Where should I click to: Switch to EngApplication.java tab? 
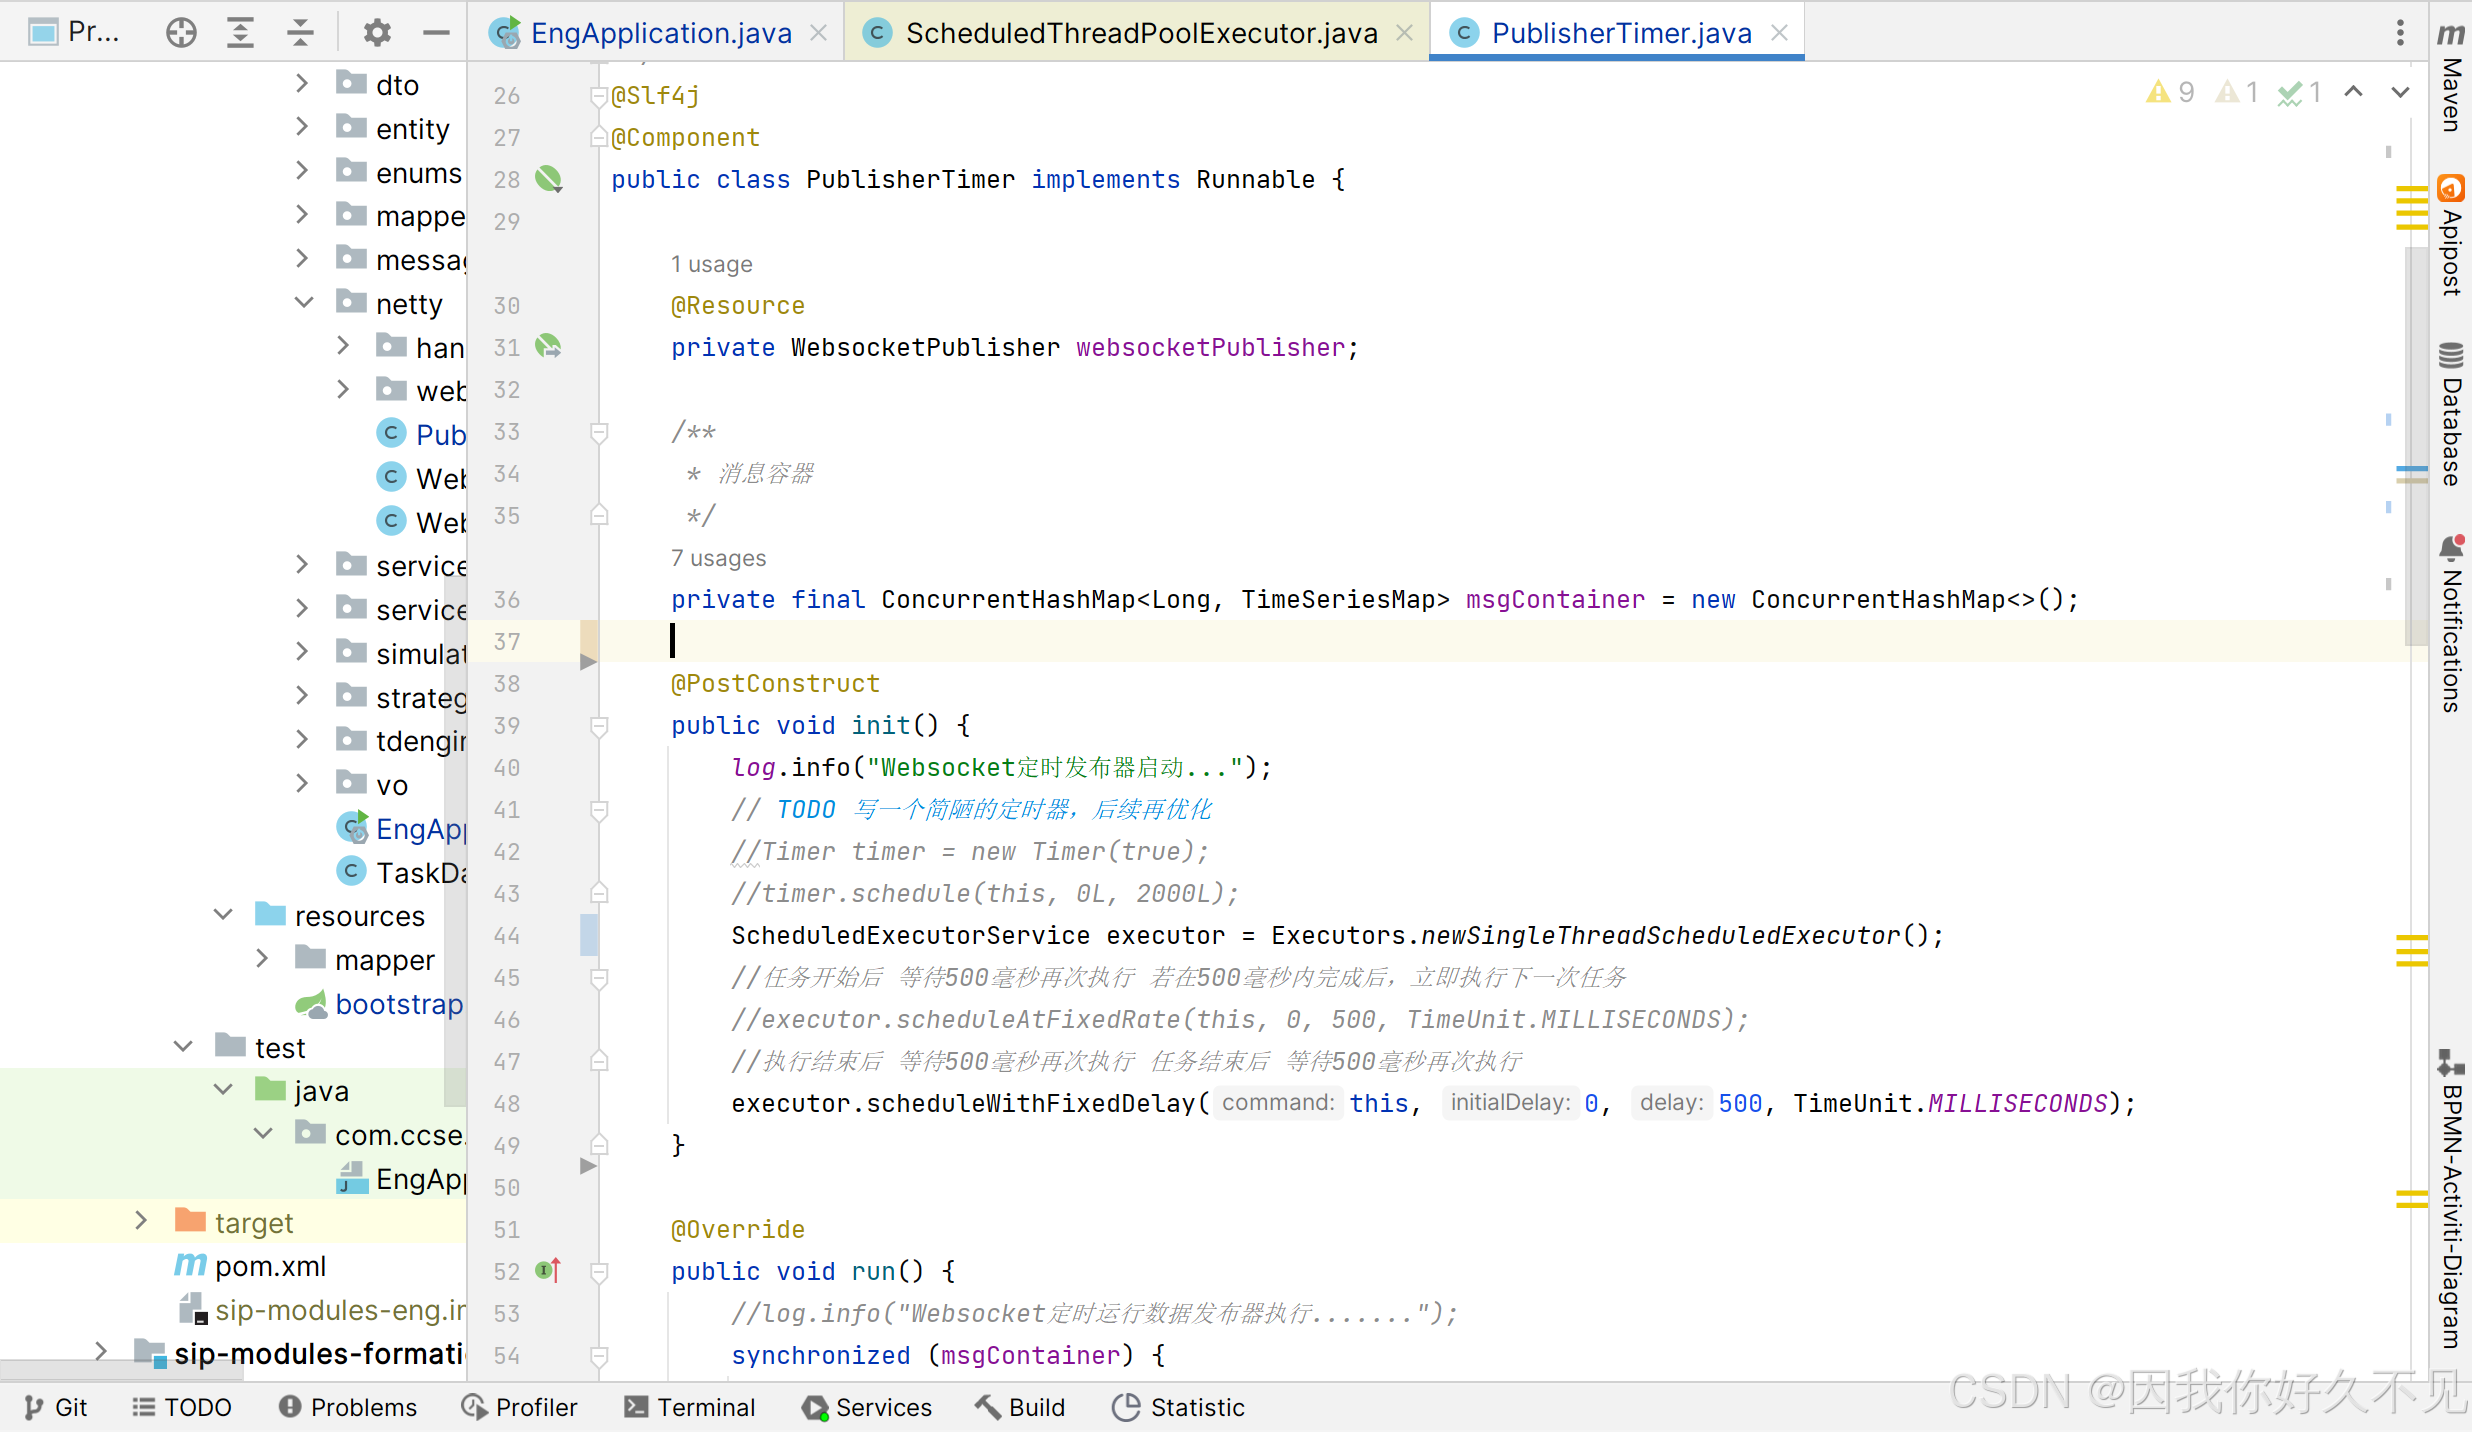coord(660,33)
